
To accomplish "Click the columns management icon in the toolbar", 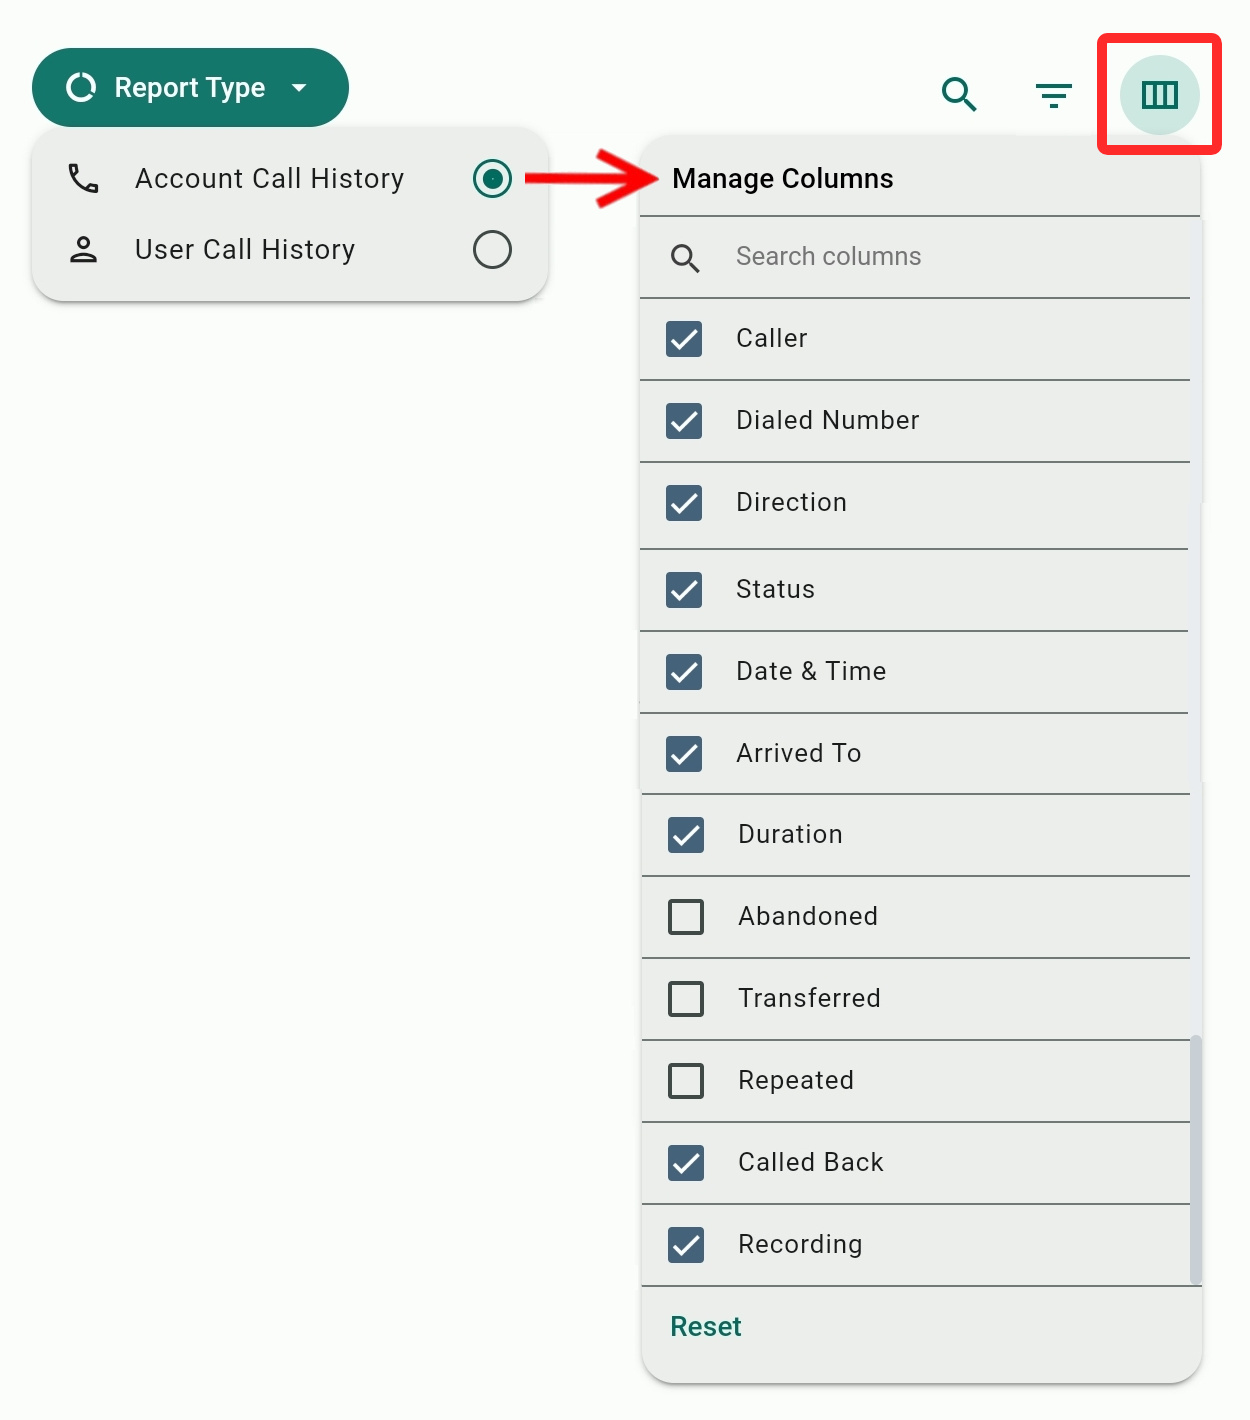I will point(1158,95).
